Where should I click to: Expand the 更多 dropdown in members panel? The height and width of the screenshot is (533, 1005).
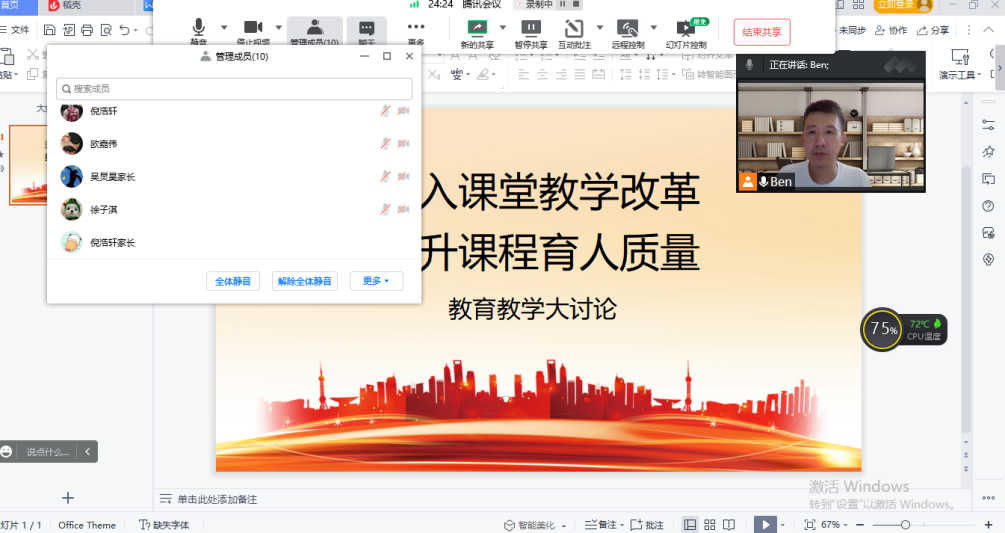pyautogui.click(x=376, y=281)
